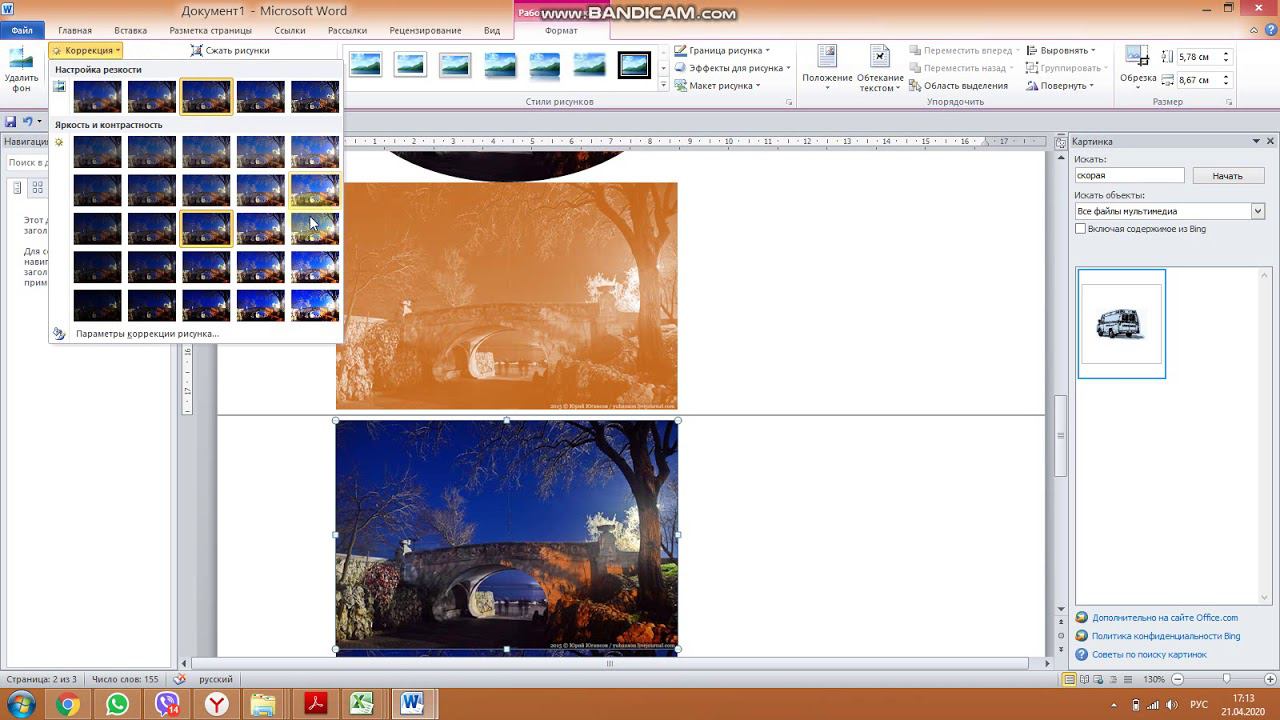Open Excel from taskbar

click(x=361, y=705)
